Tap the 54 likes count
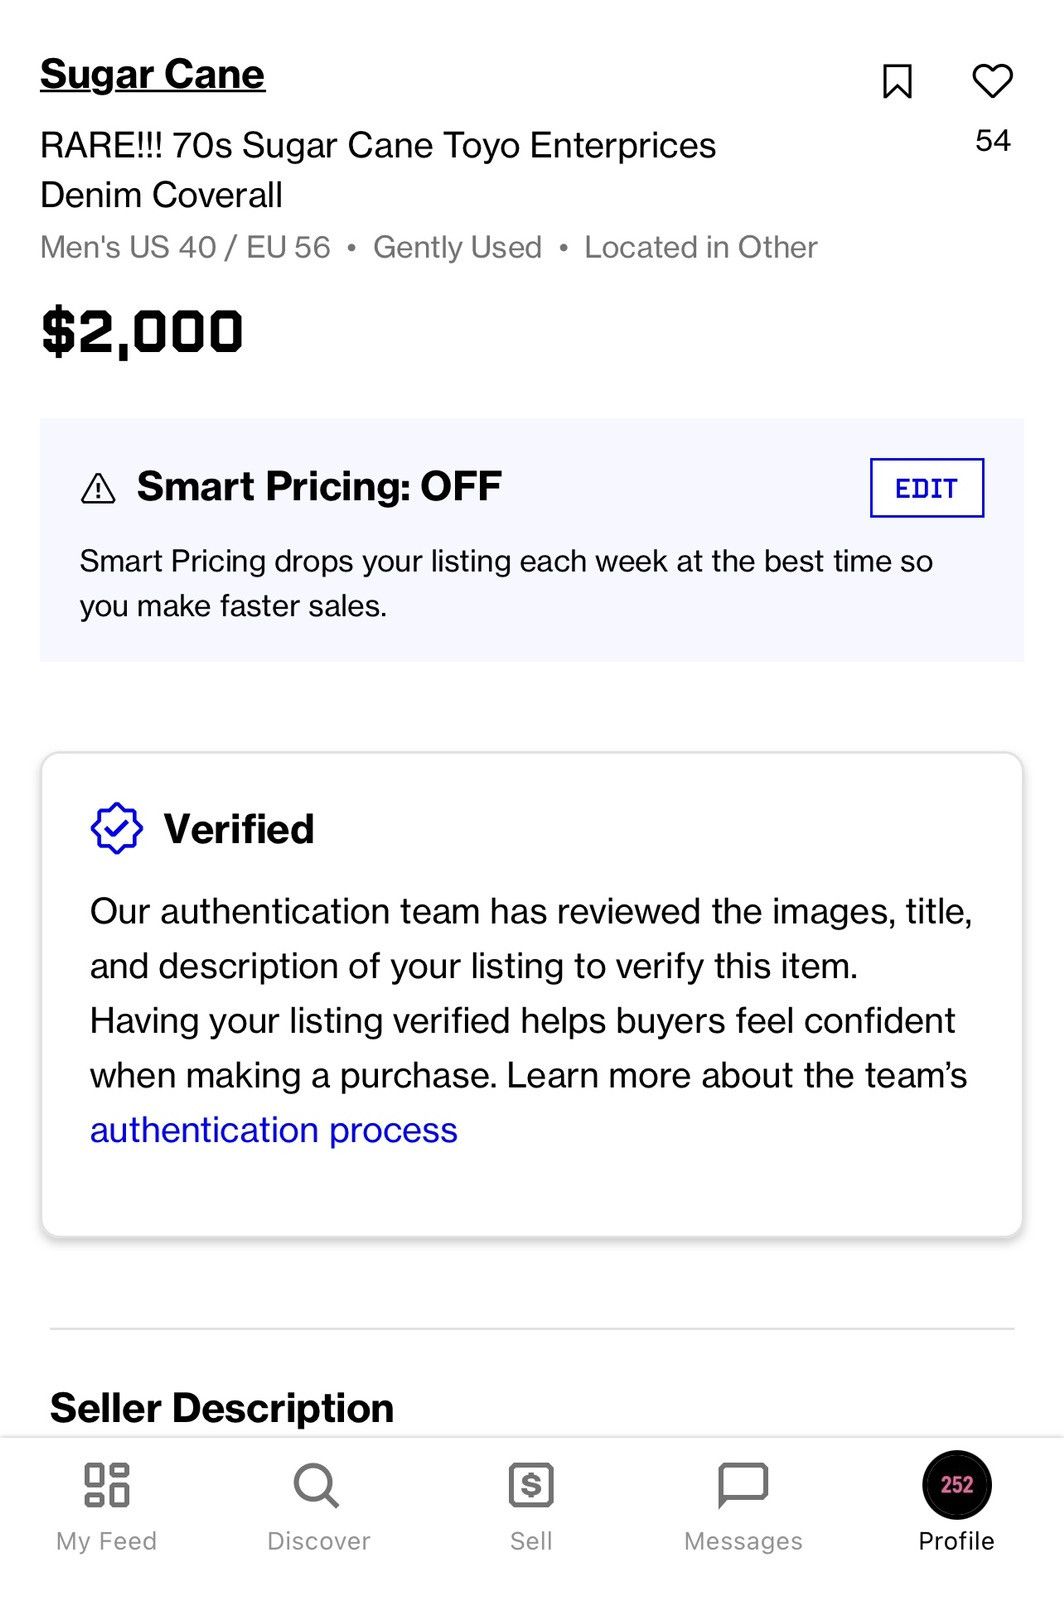Image resolution: width=1064 pixels, height=1600 pixels. pos(993,140)
